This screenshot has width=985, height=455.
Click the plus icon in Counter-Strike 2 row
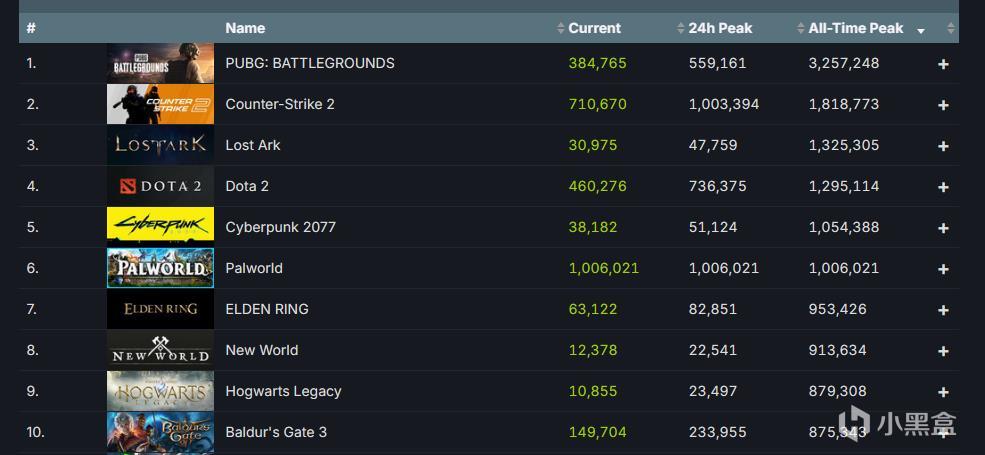(x=943, y=105)
